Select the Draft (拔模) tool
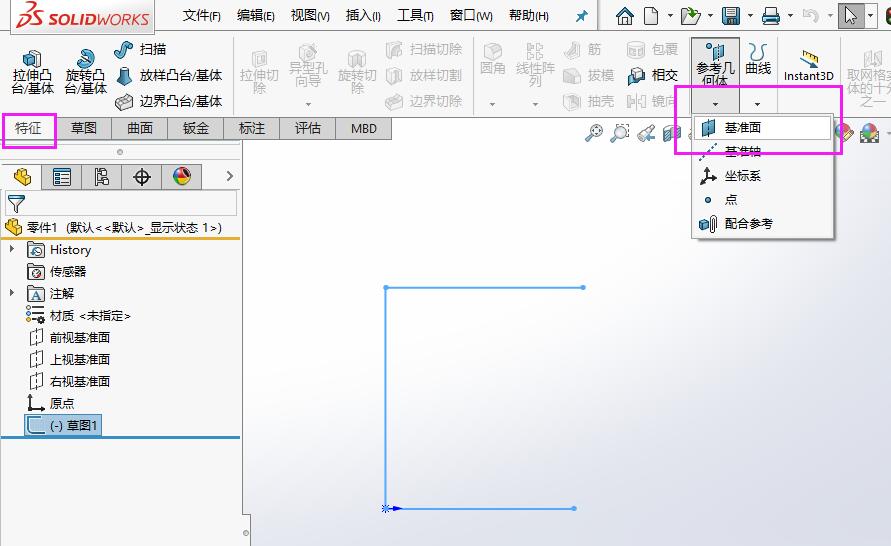891x546 pixels. (589, 75)
